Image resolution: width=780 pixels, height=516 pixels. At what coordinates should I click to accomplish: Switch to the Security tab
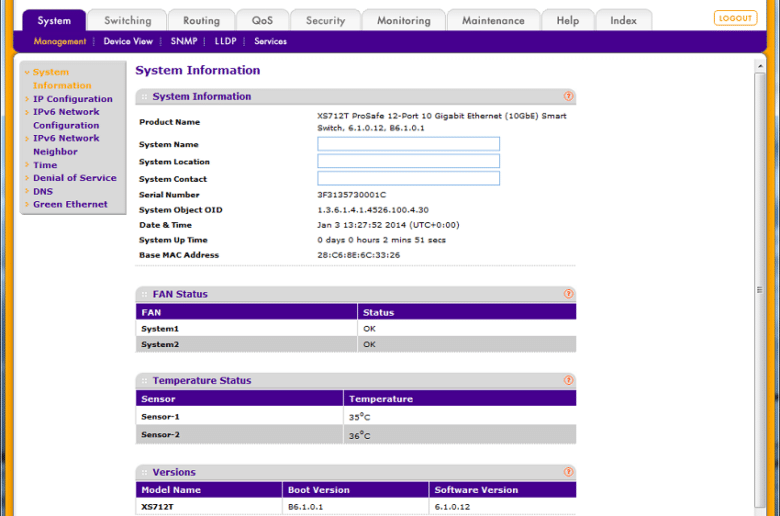(x=325, y=20)
